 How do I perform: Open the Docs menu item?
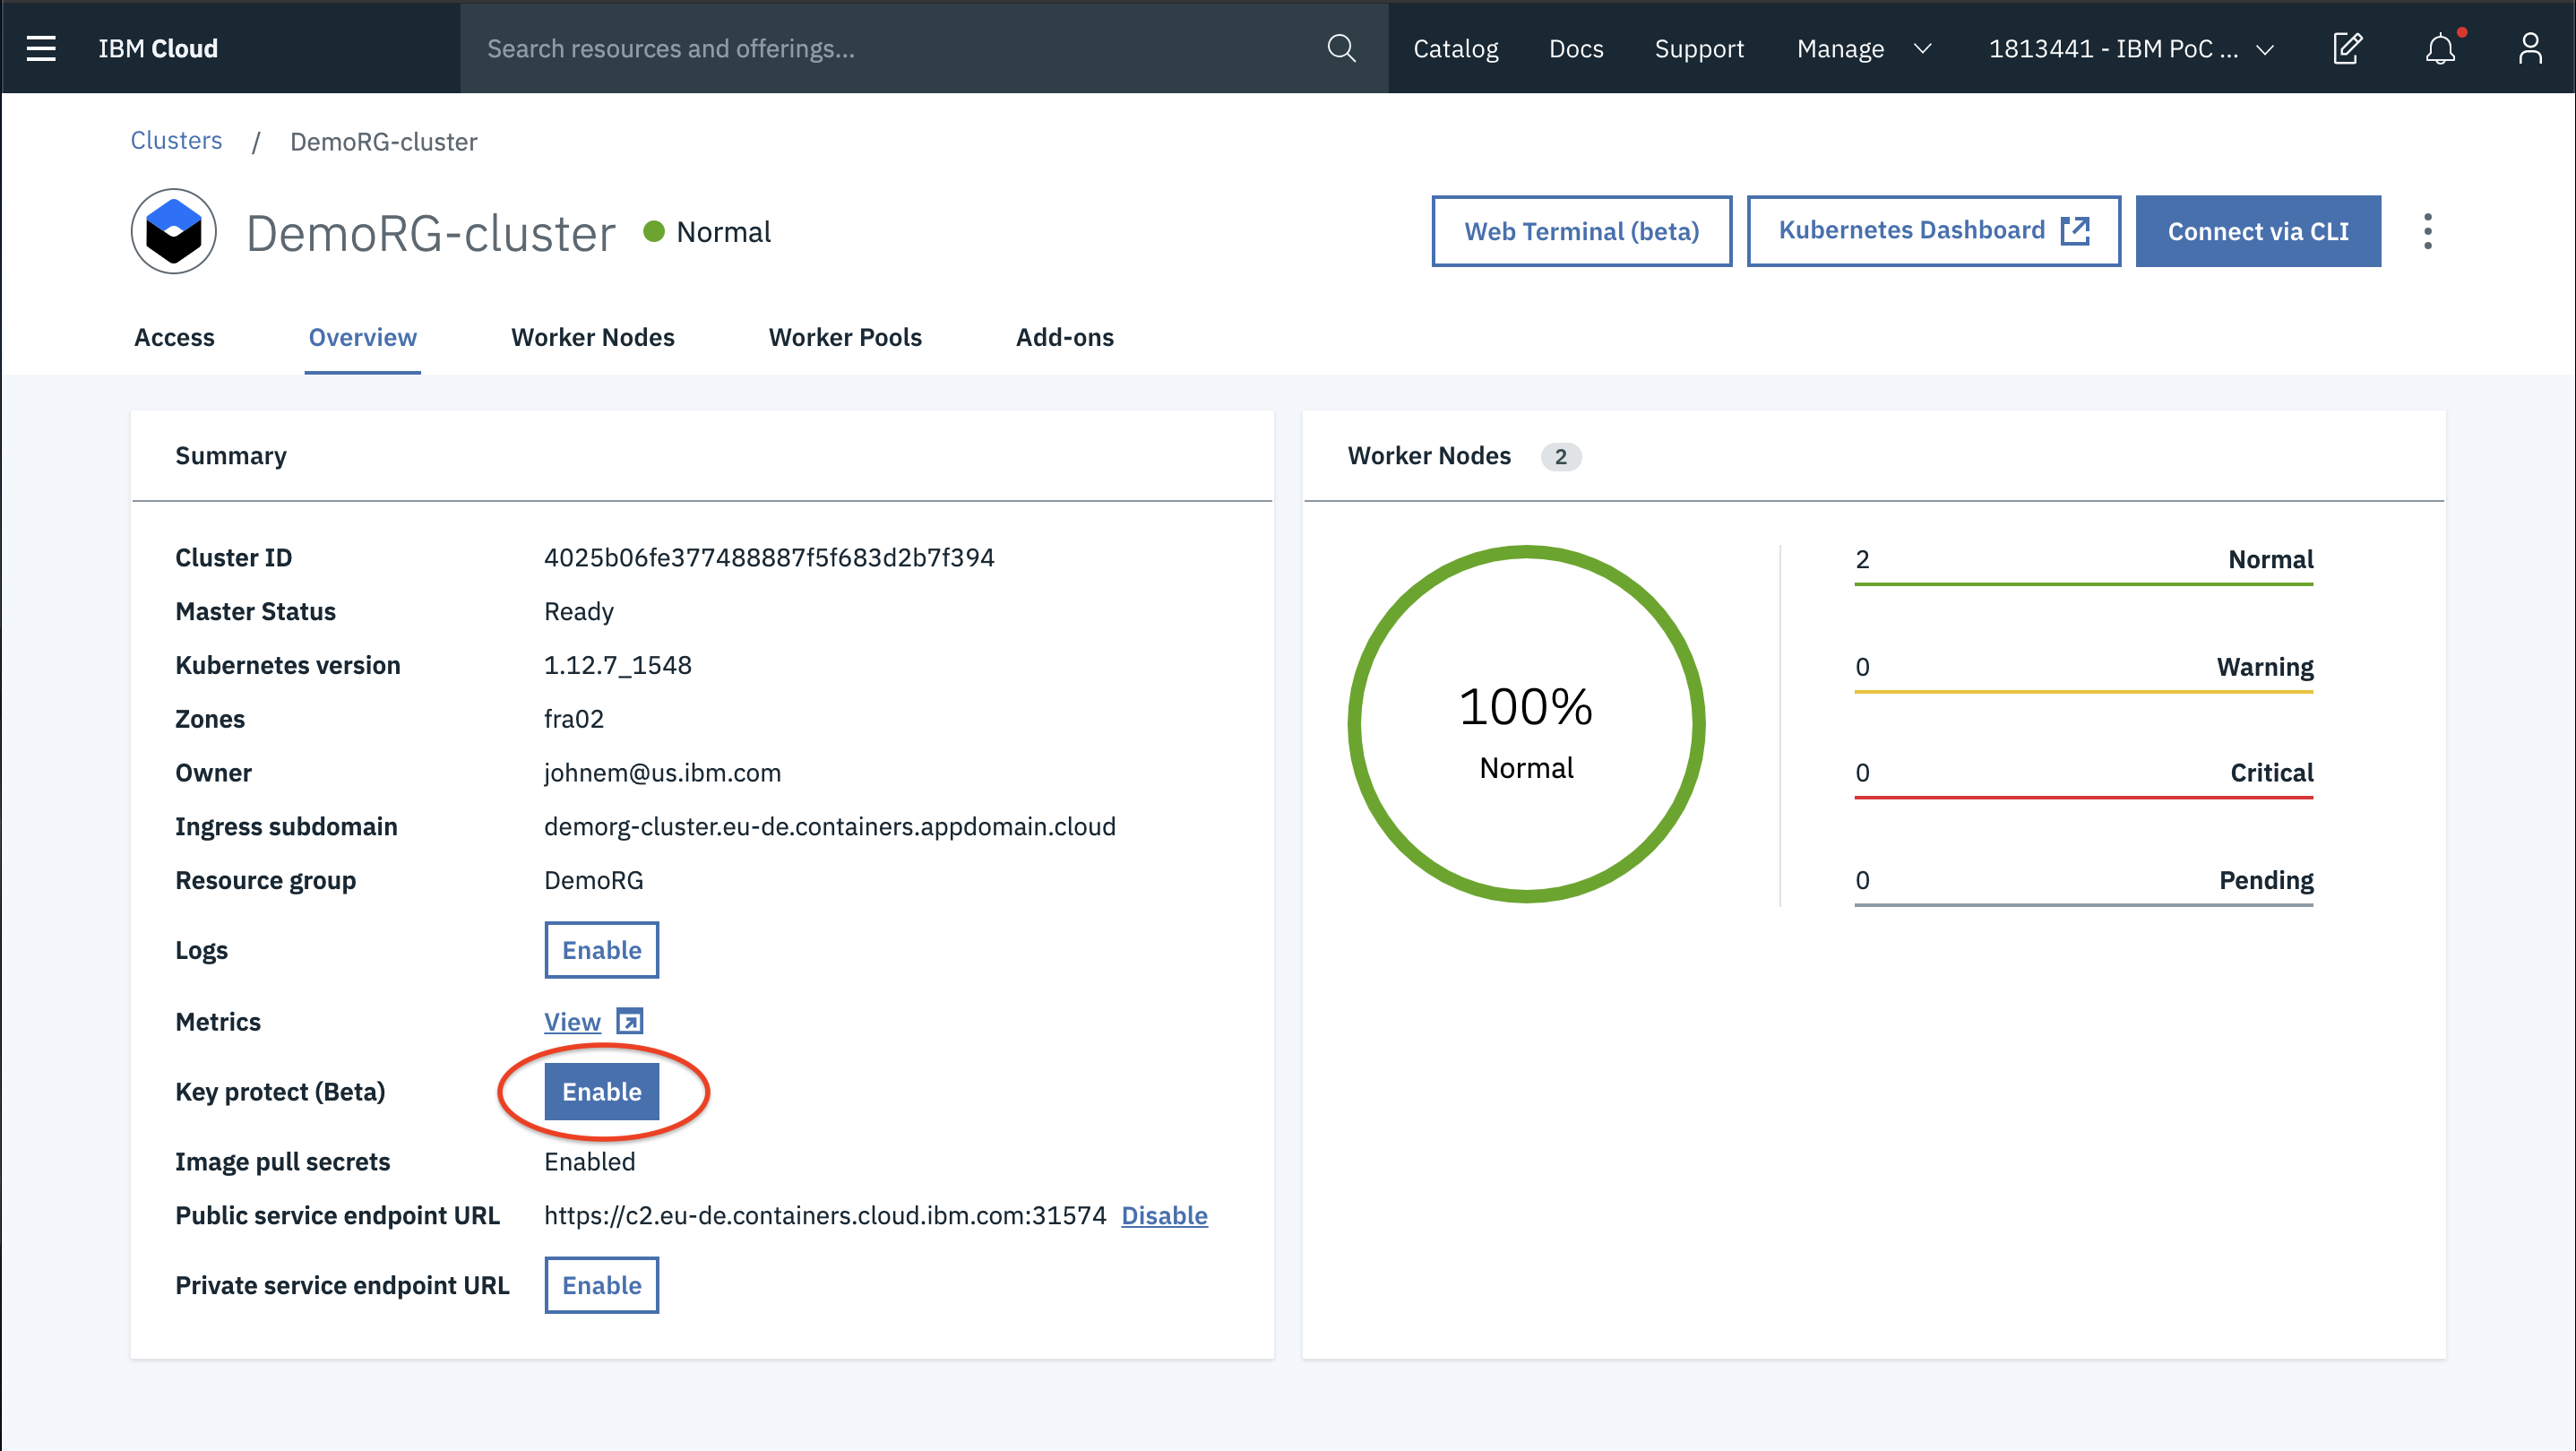[x=1576, y=48]
